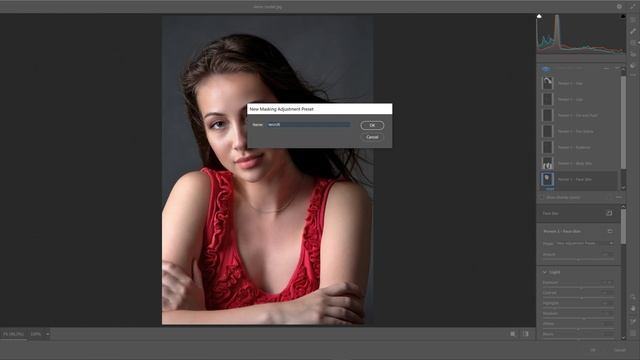Select the Healing tool icon

pos(633,31)
